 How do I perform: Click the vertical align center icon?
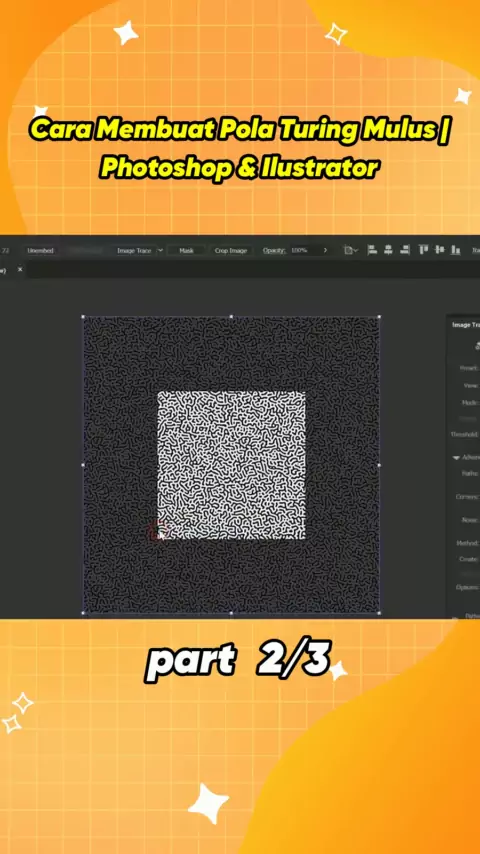pos(439,250)
